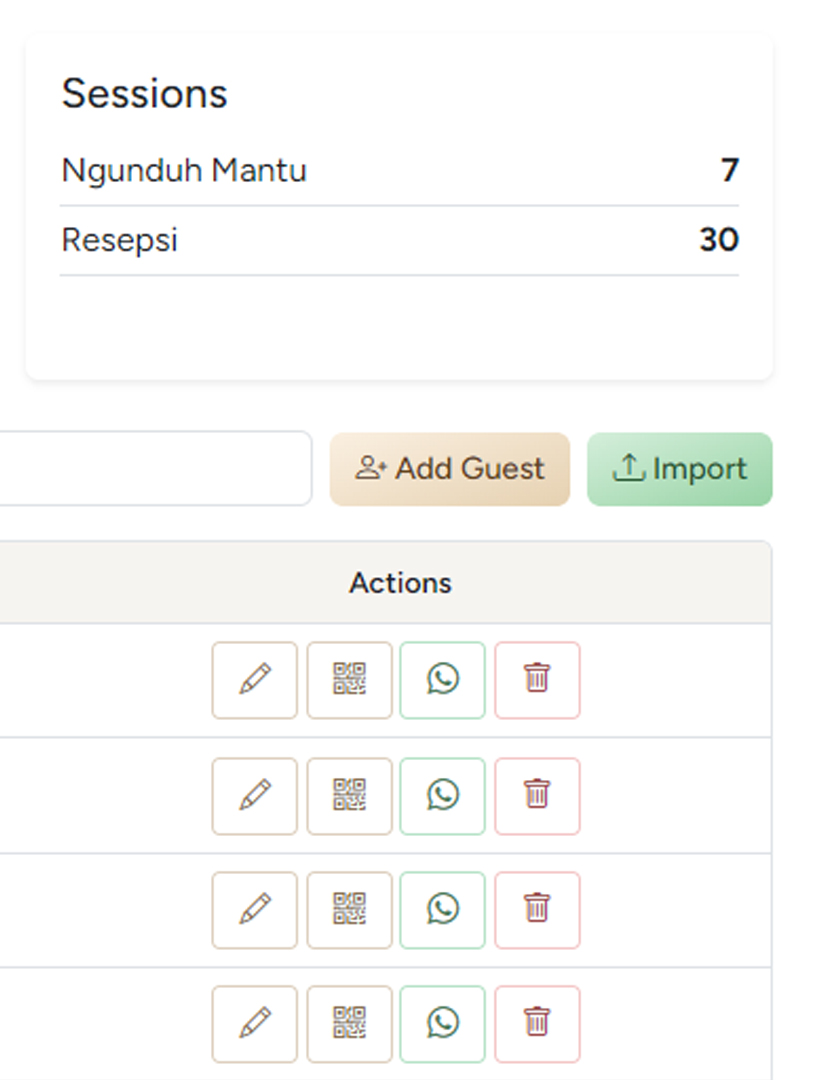Edit the third row guest
Screen dimensions: 815x1080
tap(254, 910)
